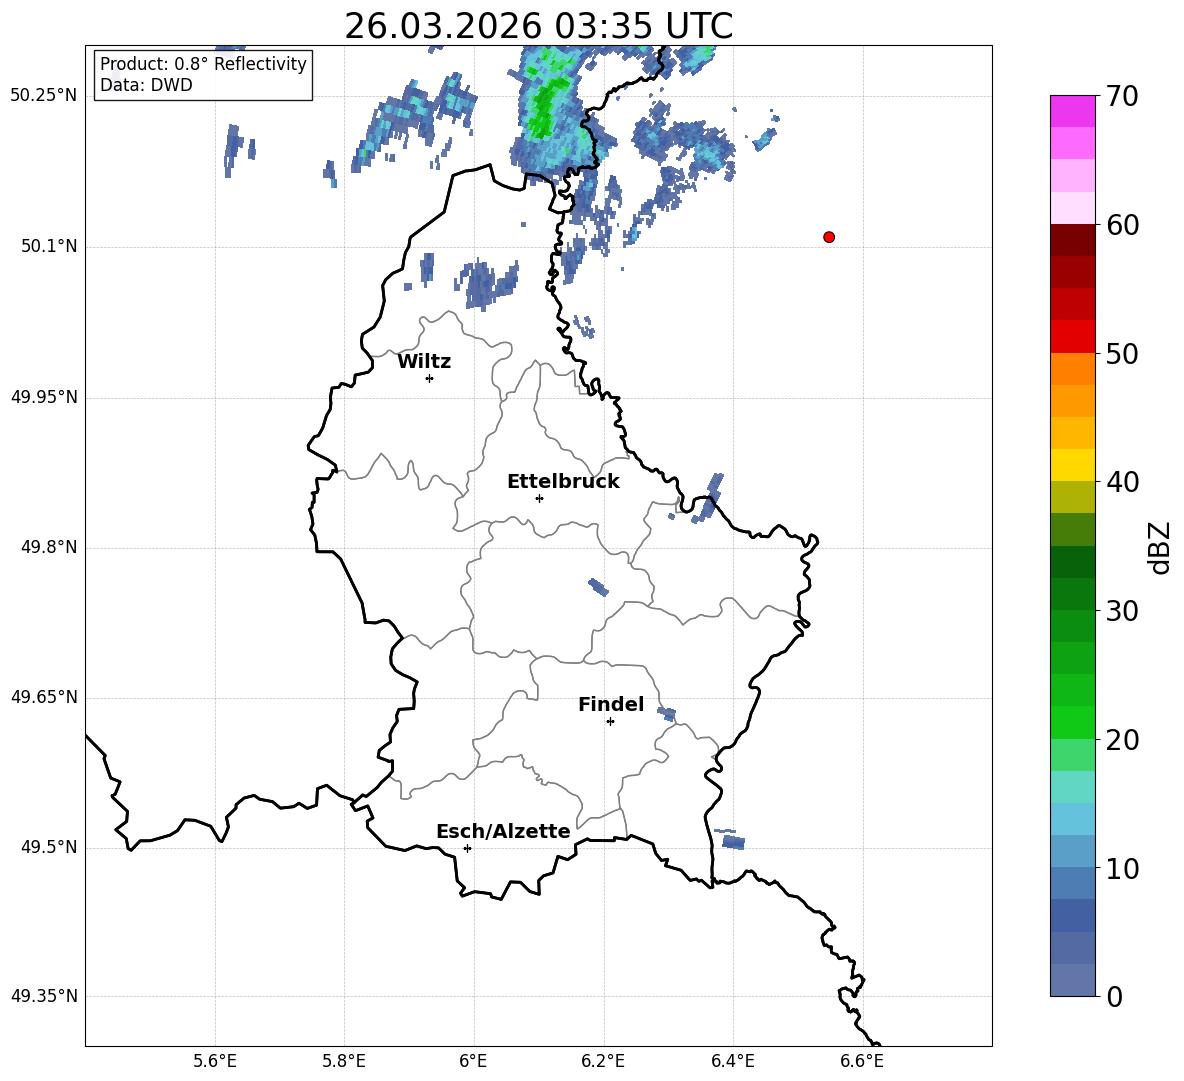Click the Findel city label

pyautogui.click(x=611, y=704)
